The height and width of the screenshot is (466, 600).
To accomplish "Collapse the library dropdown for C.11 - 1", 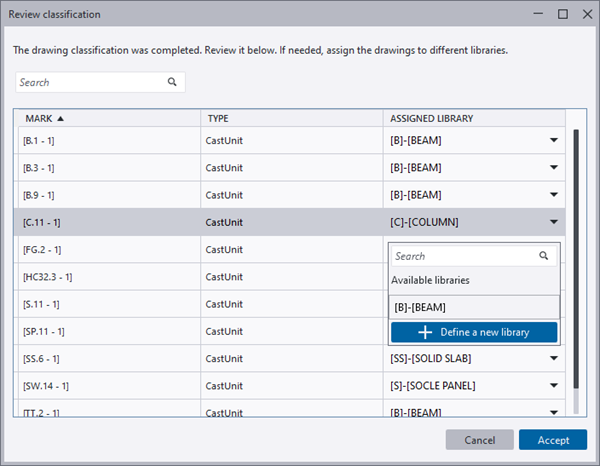I will tap(554, 222).
